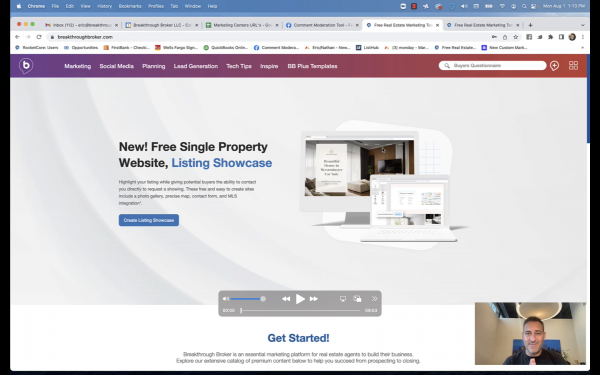Open the grid apps icon in the header
Image resolution: width=600 pixels, height=375 pixels.
573,65
